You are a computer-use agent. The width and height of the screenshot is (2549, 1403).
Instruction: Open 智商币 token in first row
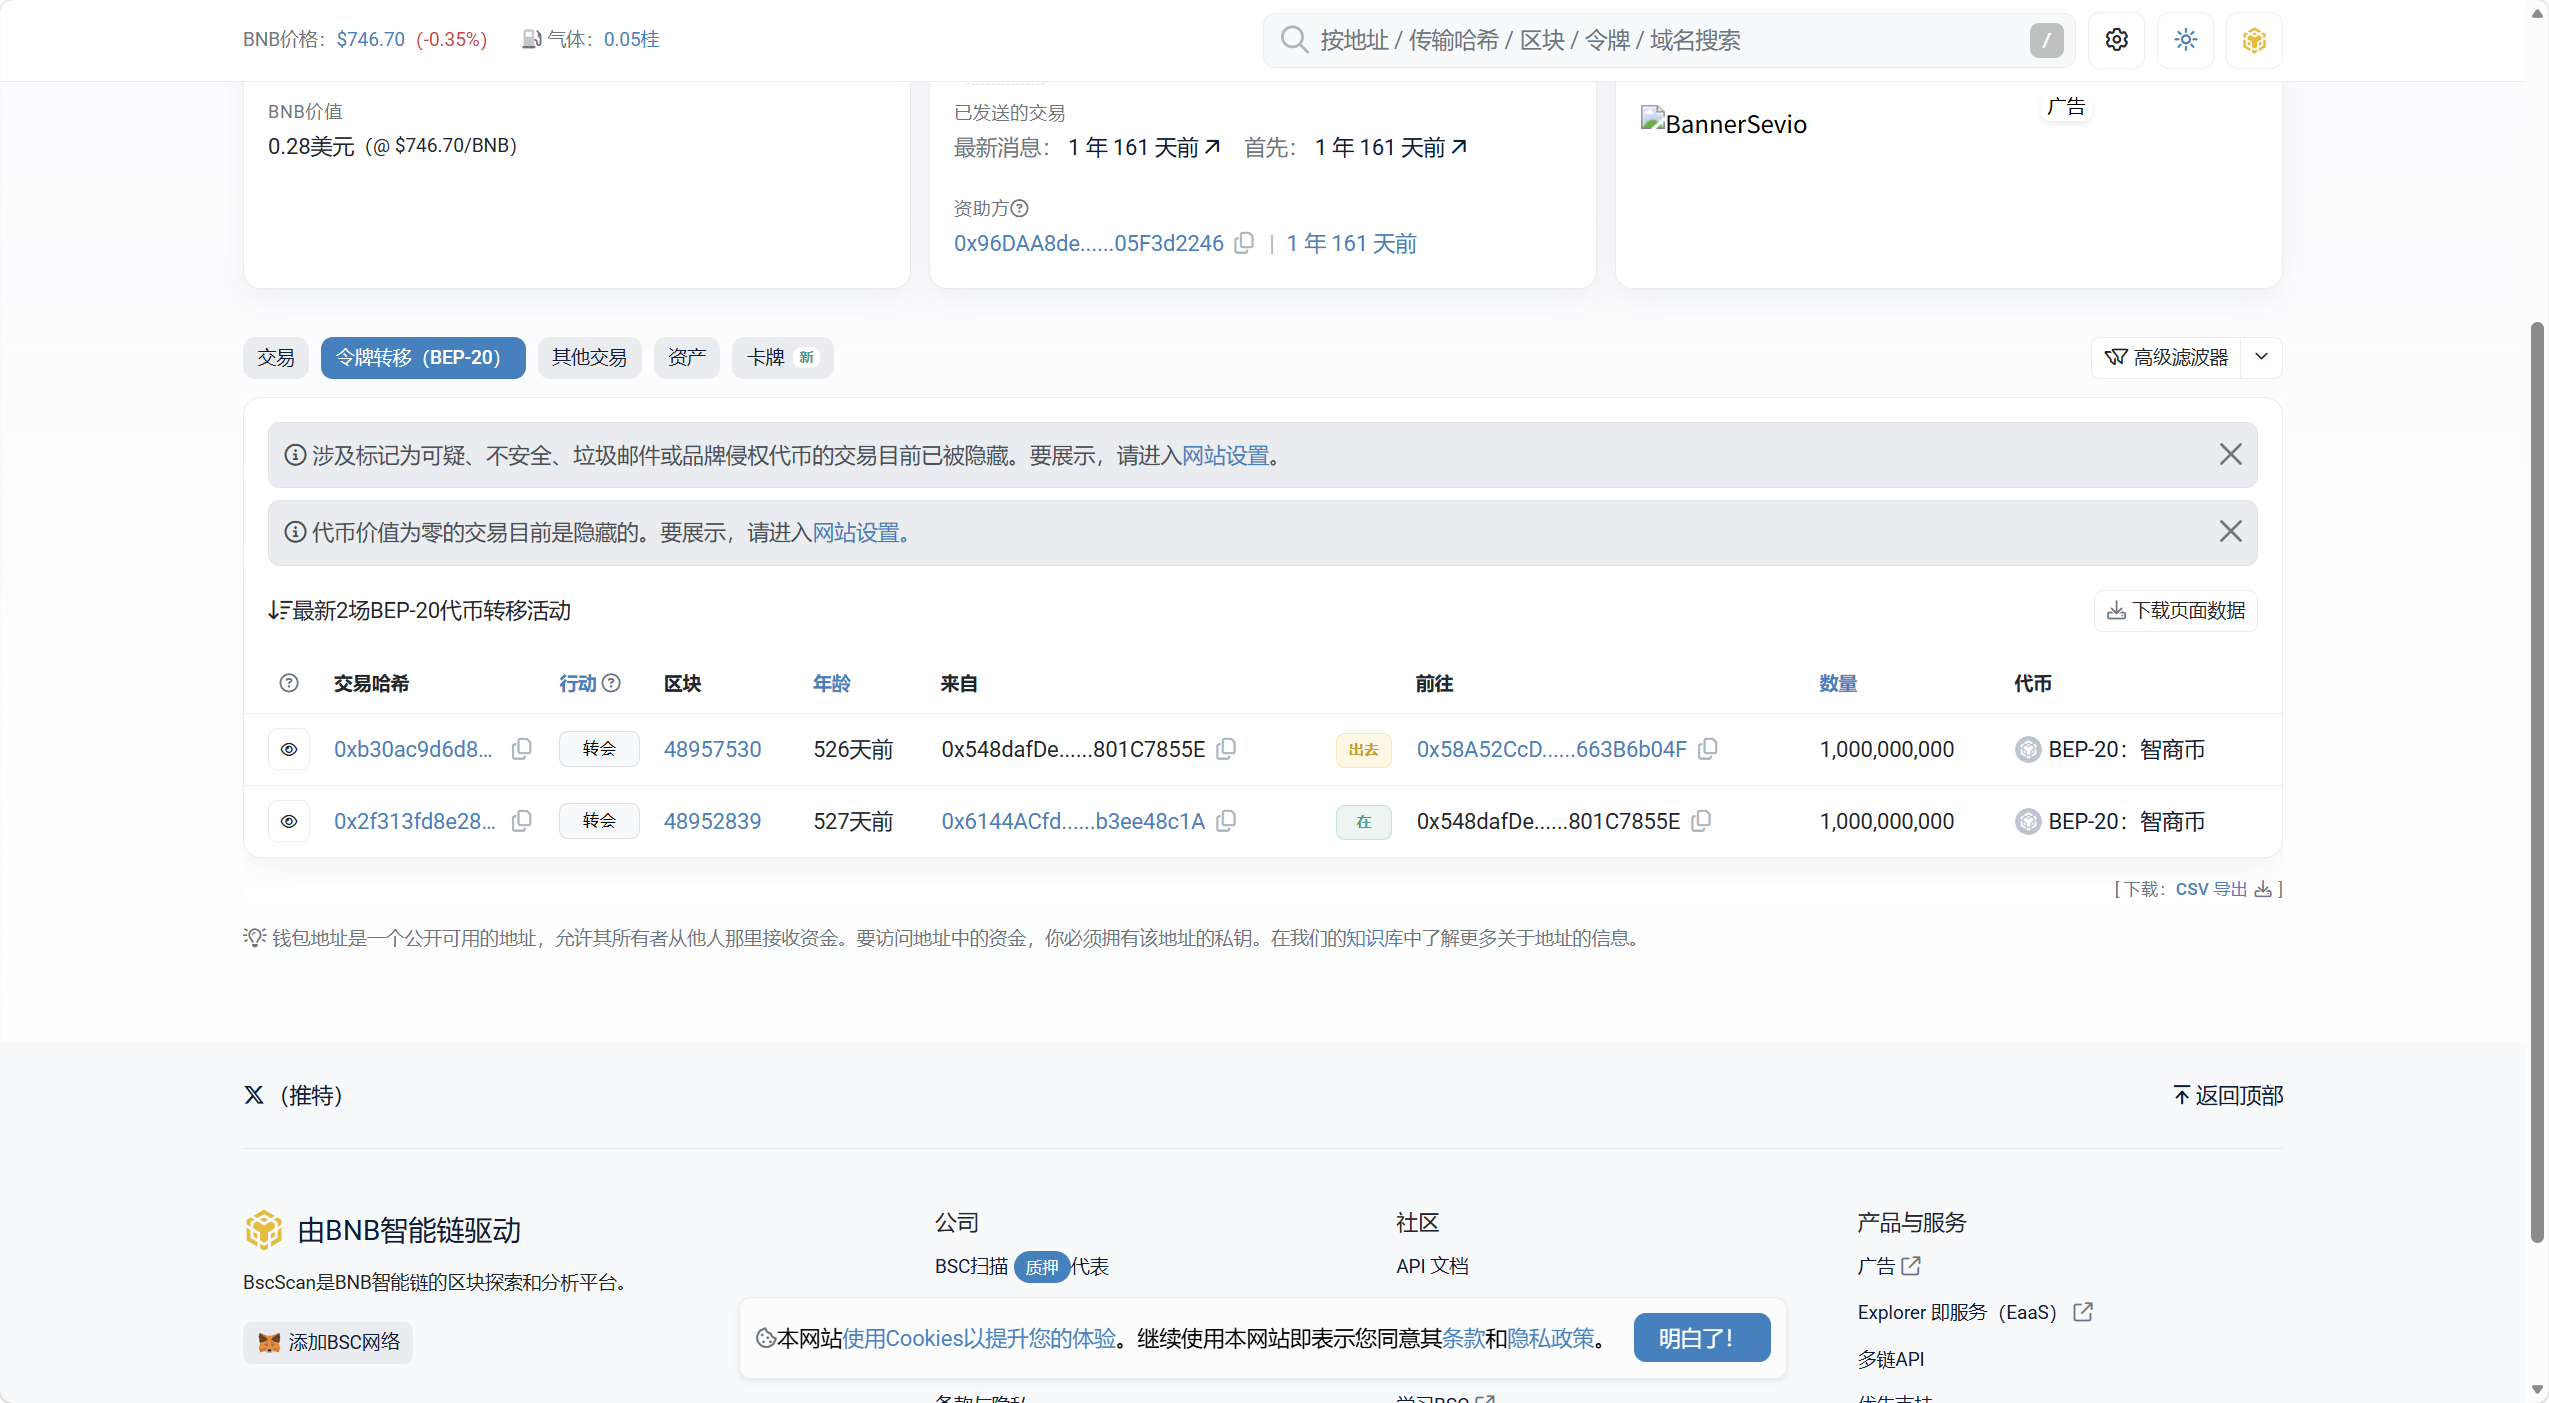pos(2126,749)
